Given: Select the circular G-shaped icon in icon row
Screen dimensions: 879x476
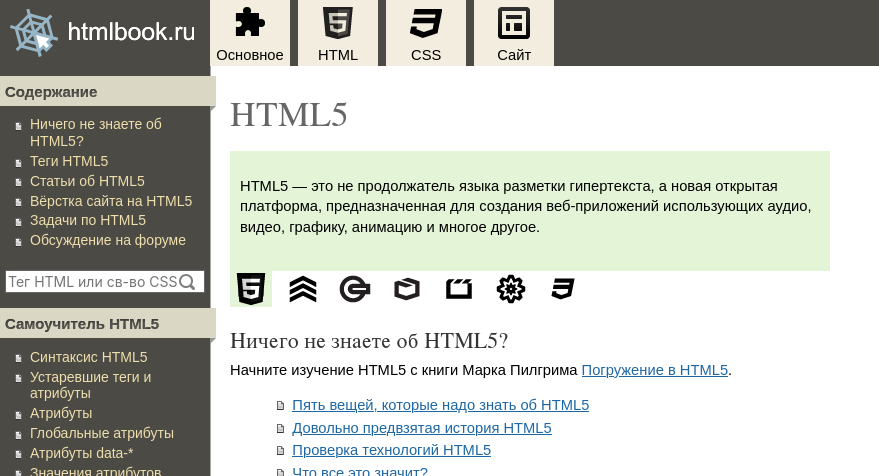Looking at the screenshot, I should pos(355,289).
